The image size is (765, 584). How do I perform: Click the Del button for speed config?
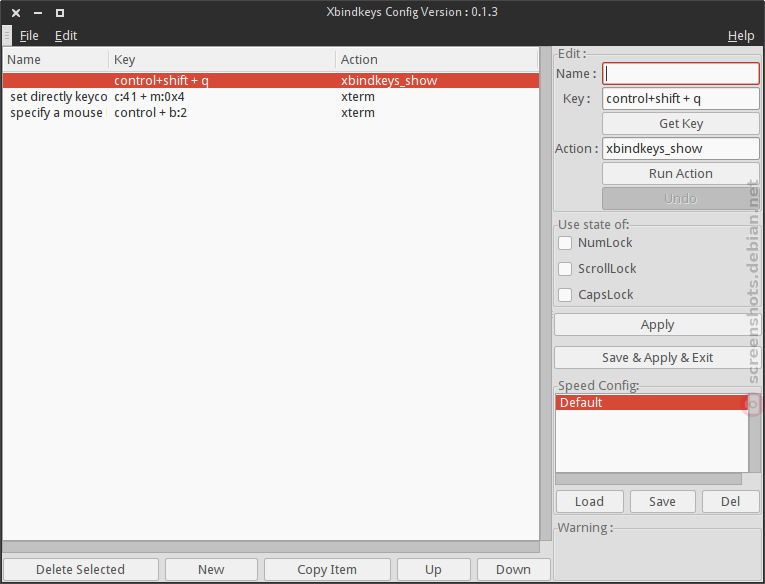click(730, 502)
